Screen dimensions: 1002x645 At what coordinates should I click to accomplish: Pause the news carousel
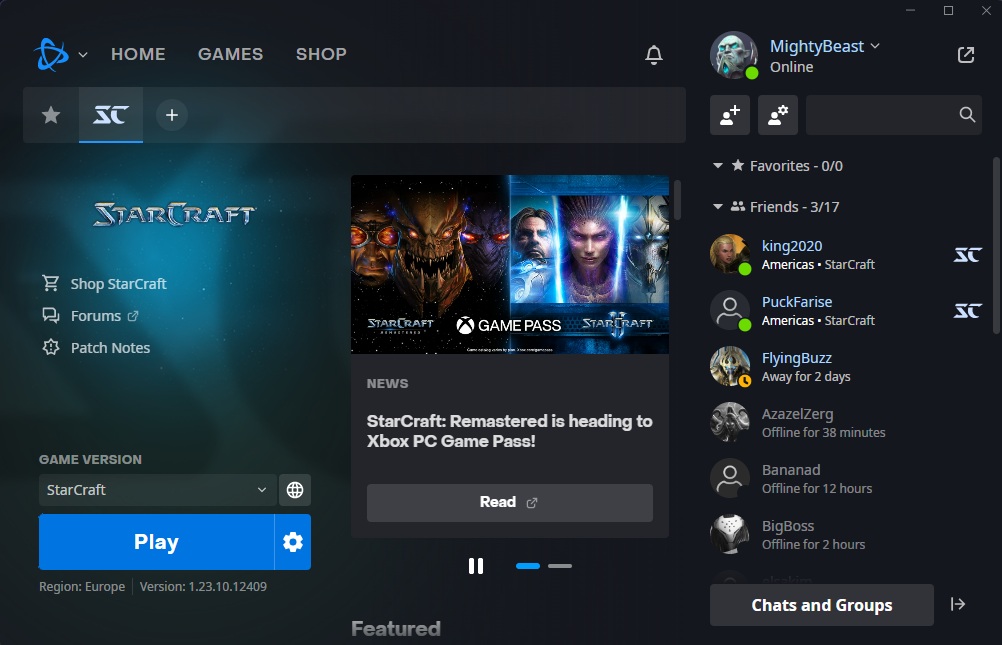tap(475, 566)
